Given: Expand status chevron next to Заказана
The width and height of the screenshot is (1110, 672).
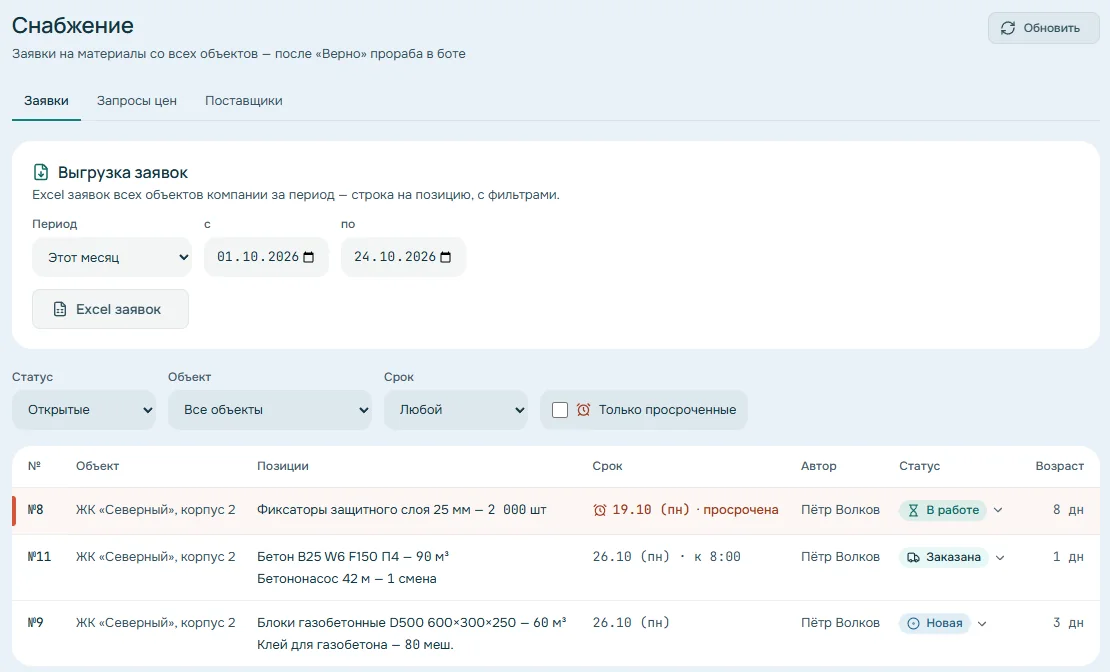Looking at the screenshot, I should pyautogui.click(x=1000, y=558).
